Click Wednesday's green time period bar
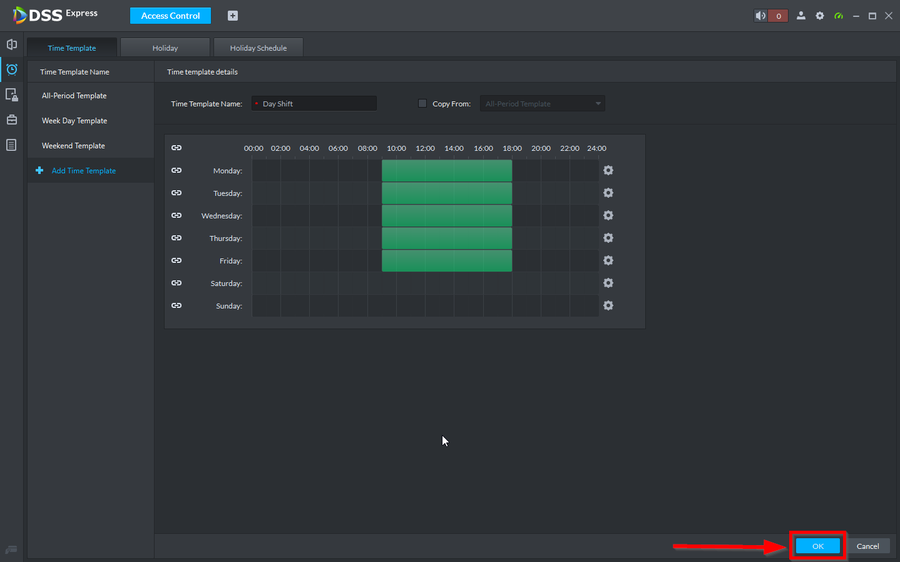This screenshot has width=900, height=562. tap(447, 215)
